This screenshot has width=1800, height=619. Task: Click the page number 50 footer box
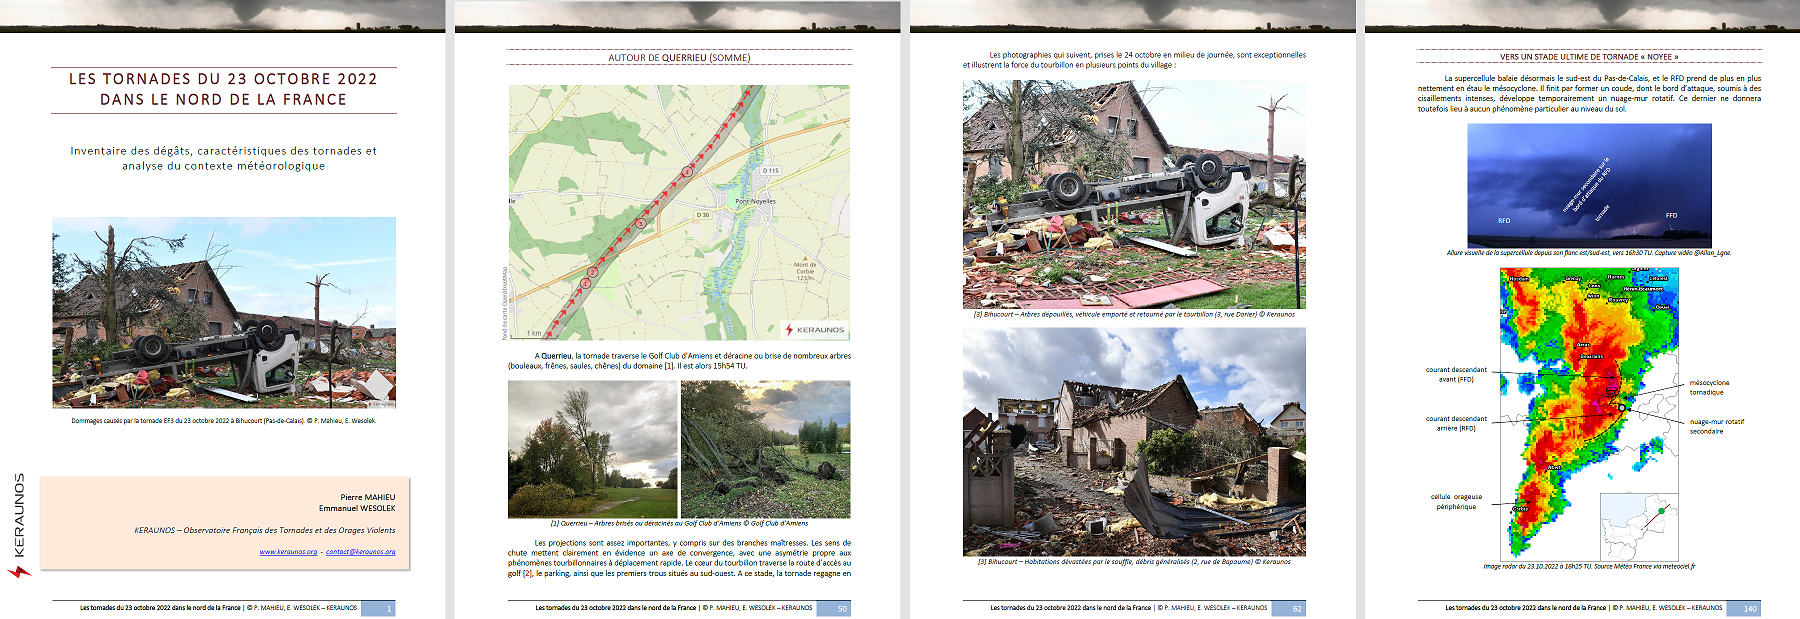(x=833, y=608)
